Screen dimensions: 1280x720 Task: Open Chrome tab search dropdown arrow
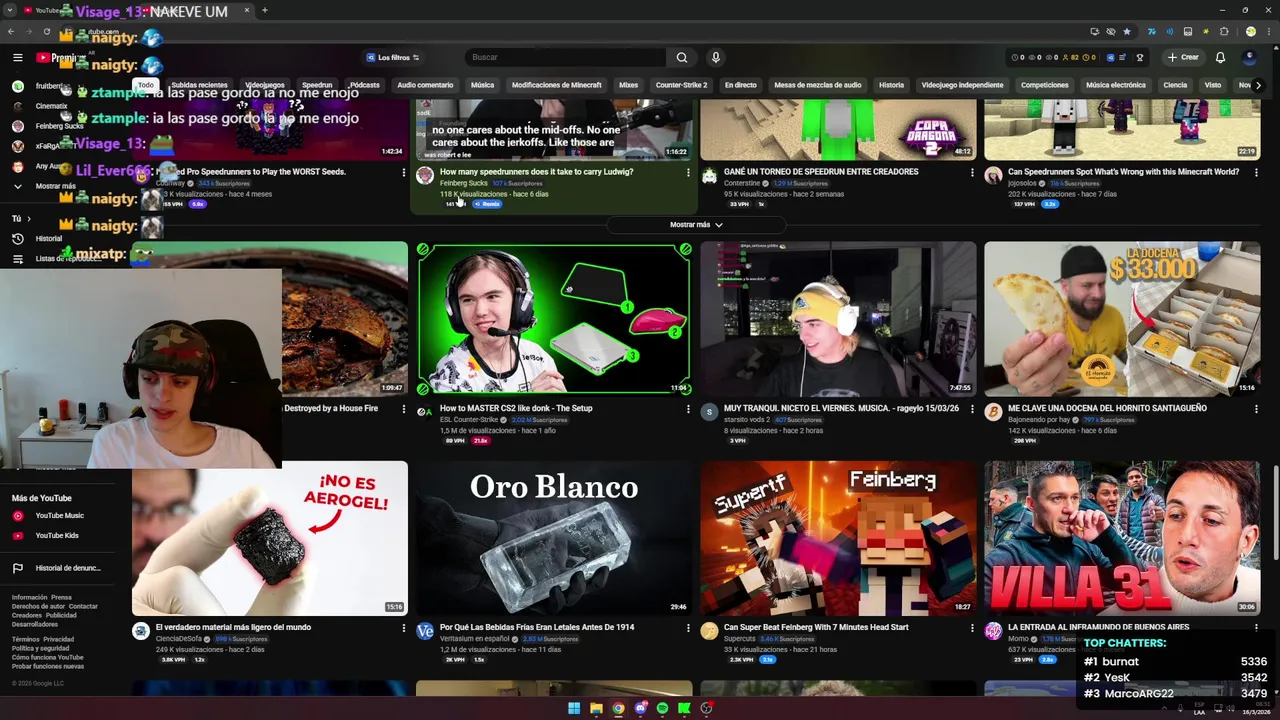click(x=11, y=10)
